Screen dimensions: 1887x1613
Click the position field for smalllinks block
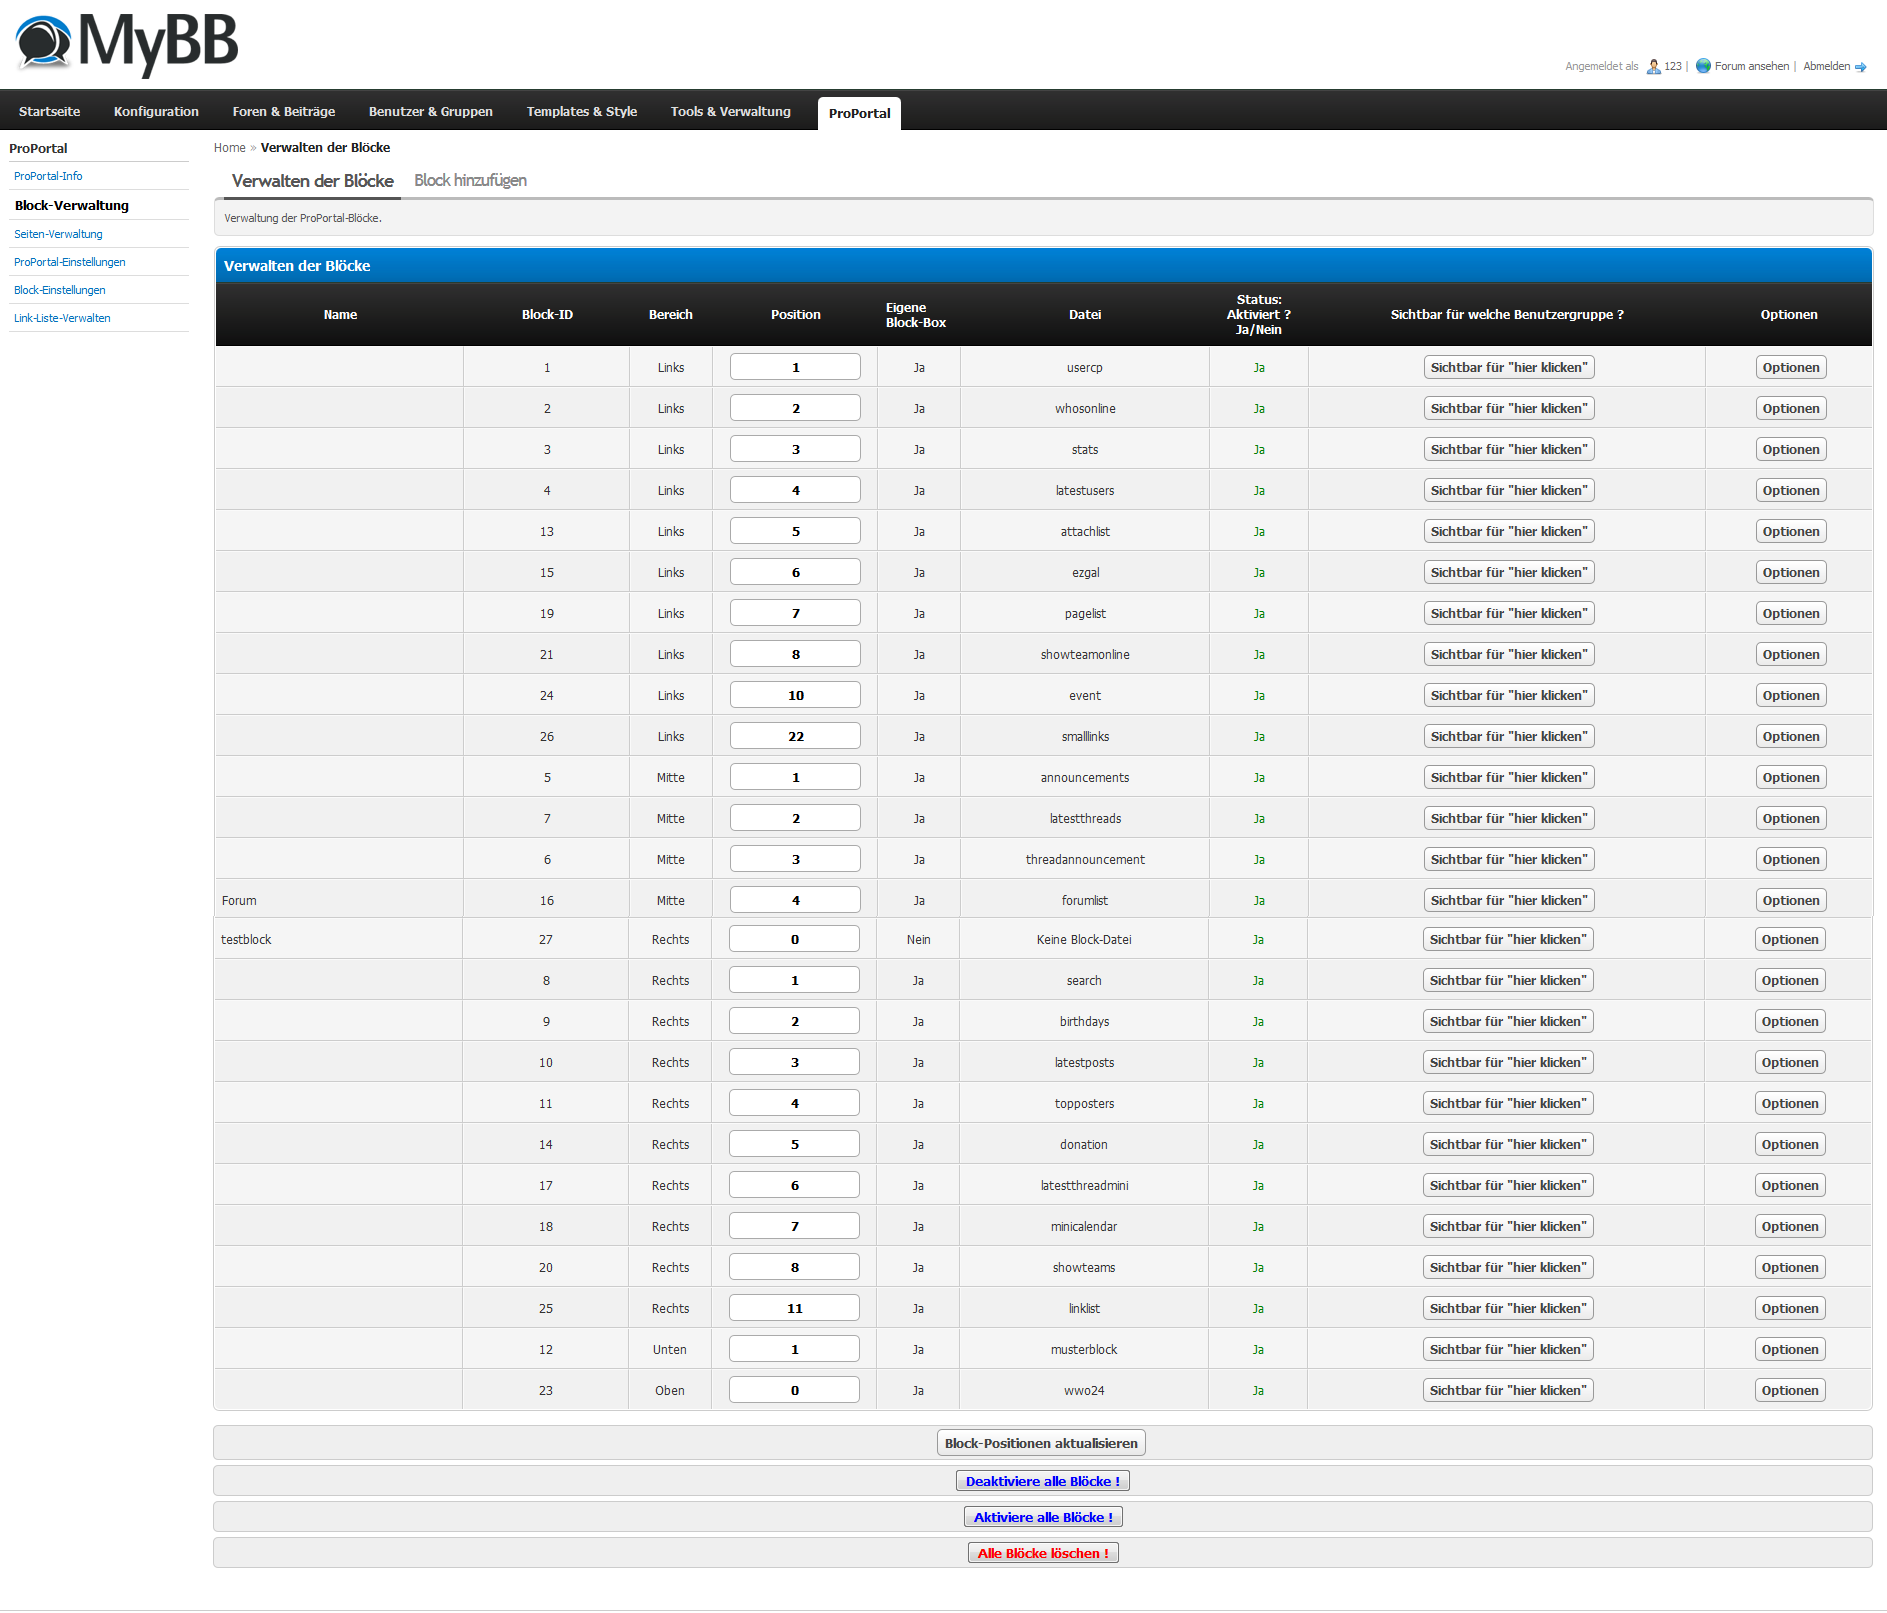(795, 736)
